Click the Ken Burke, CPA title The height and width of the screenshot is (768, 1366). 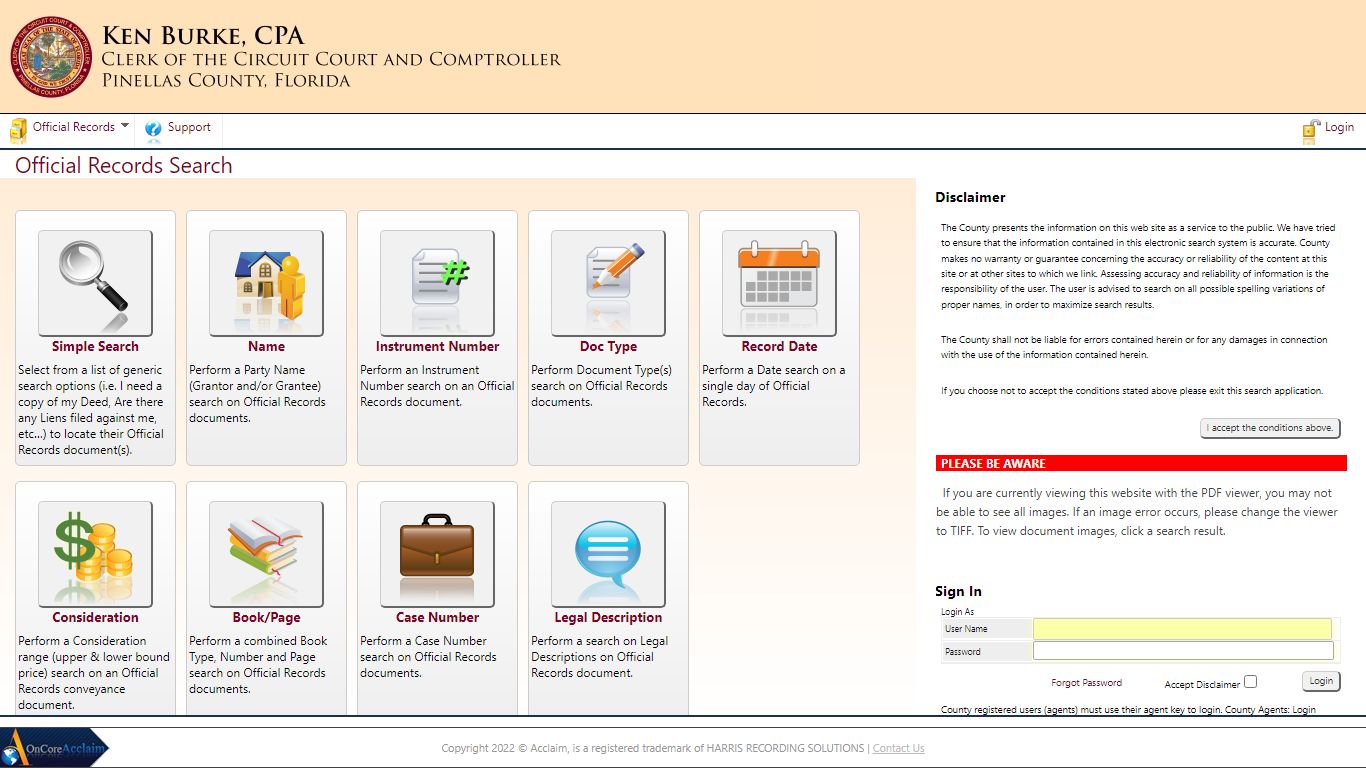click(203, 37)
